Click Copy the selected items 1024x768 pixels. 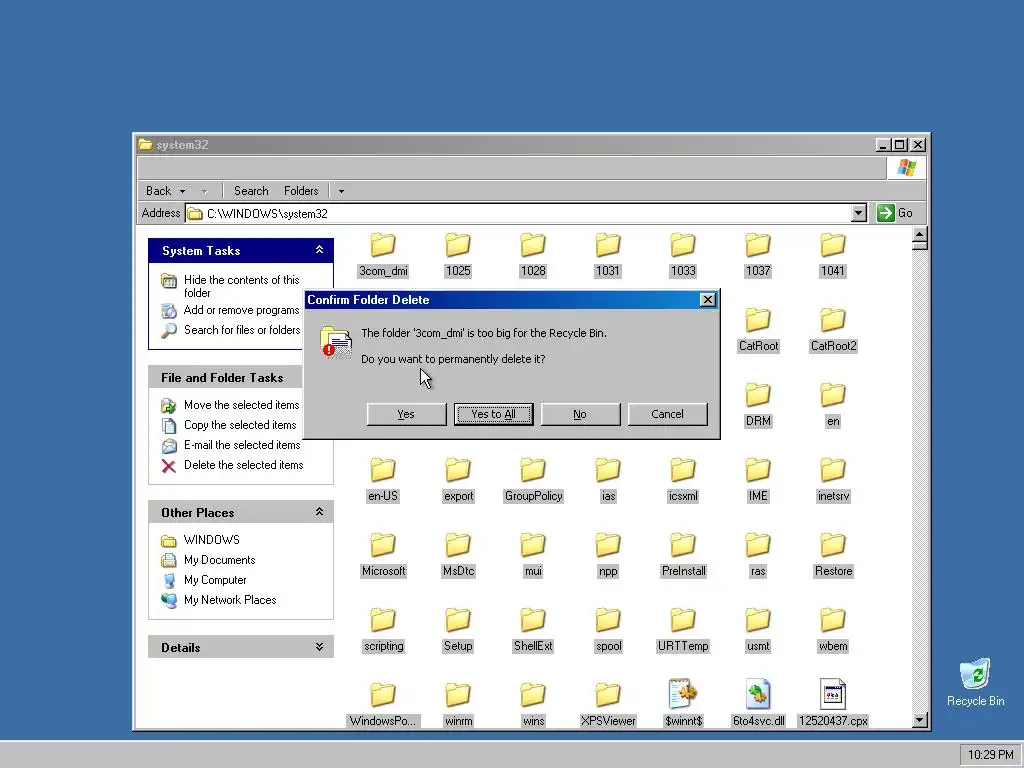(x=229, y=425)
